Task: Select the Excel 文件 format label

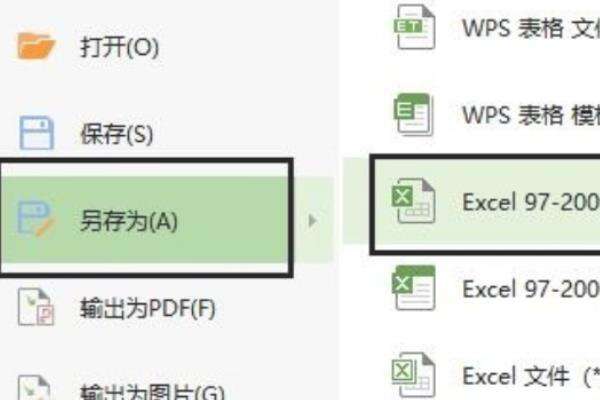Action: coord(531,376)
